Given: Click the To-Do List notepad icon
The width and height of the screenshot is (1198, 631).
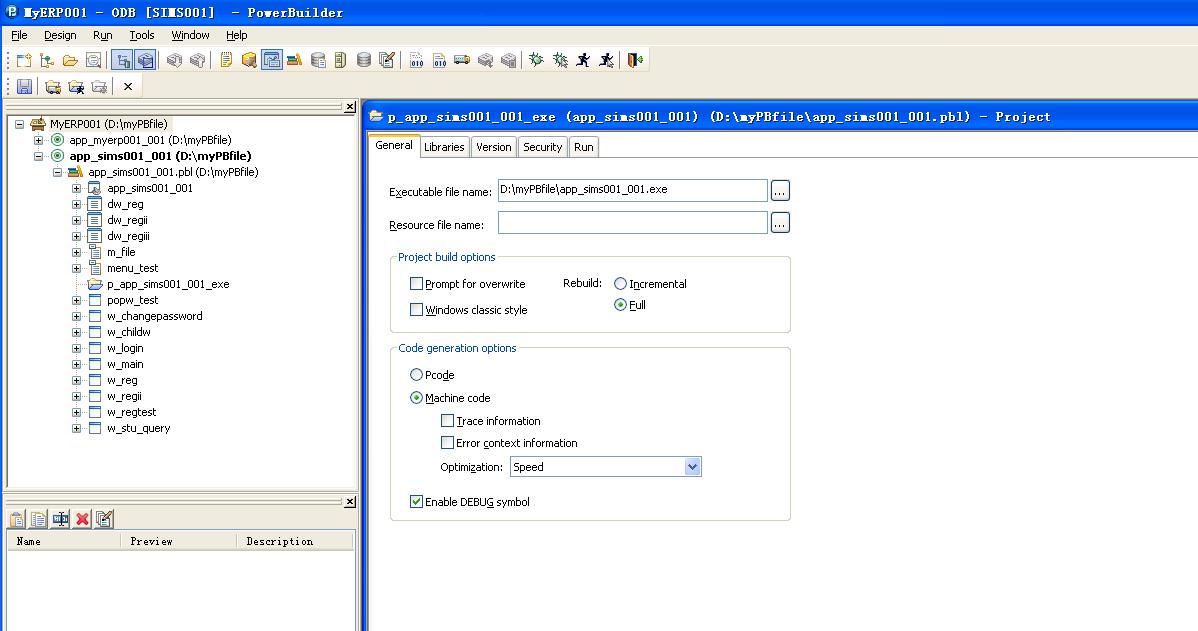Looking at the screenshot, I should pos(226,60).
